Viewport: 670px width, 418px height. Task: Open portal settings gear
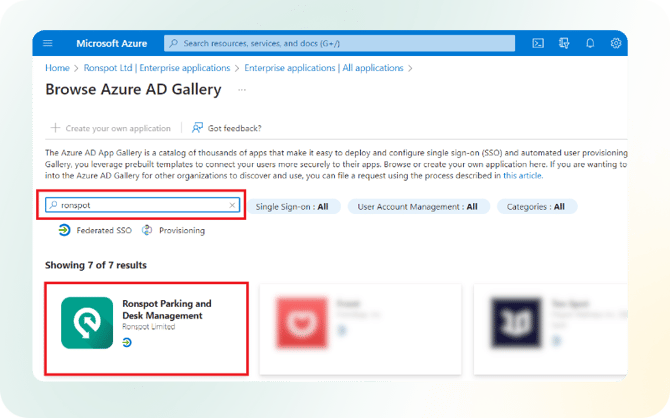point(616,43)
